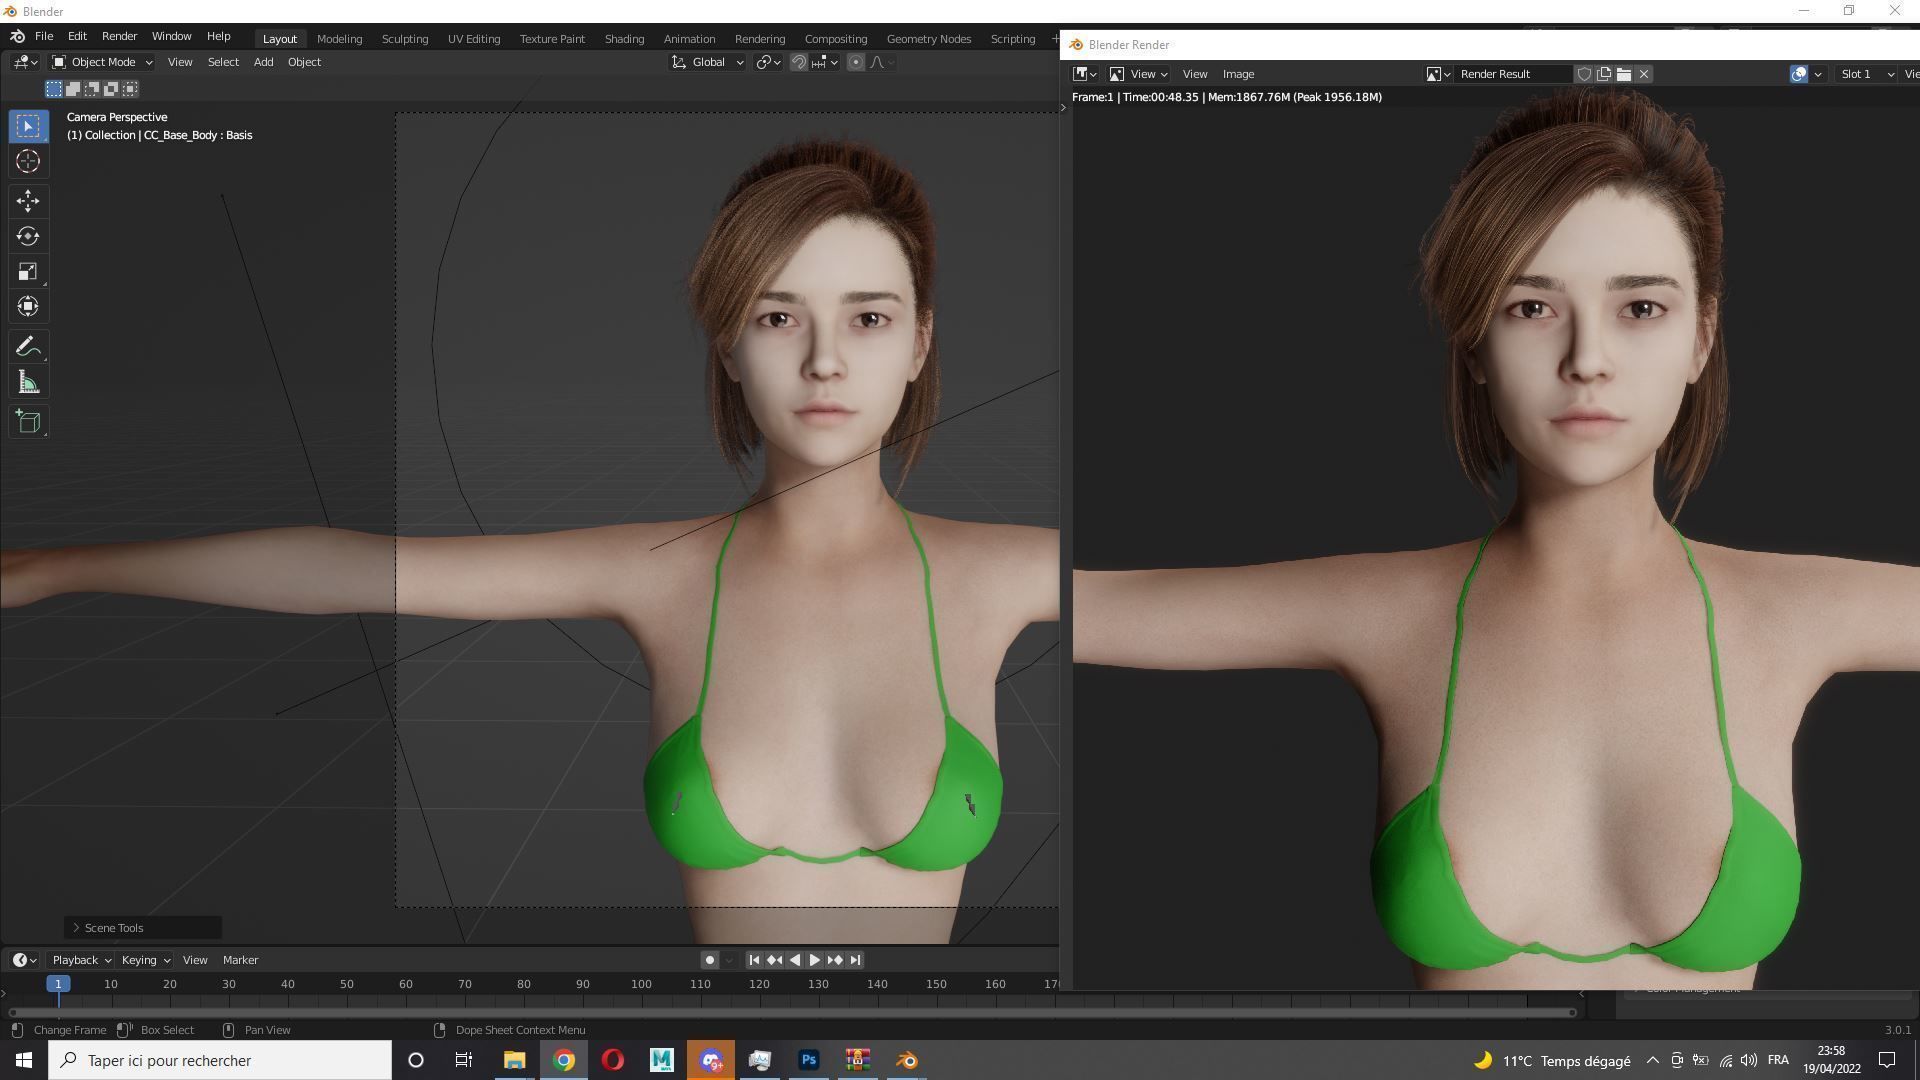The width and height of the screenshot is (1920, 1080).
Task: Choose the Annotate pencil tool
Action: pyautogui.click(x=28, y=347)
